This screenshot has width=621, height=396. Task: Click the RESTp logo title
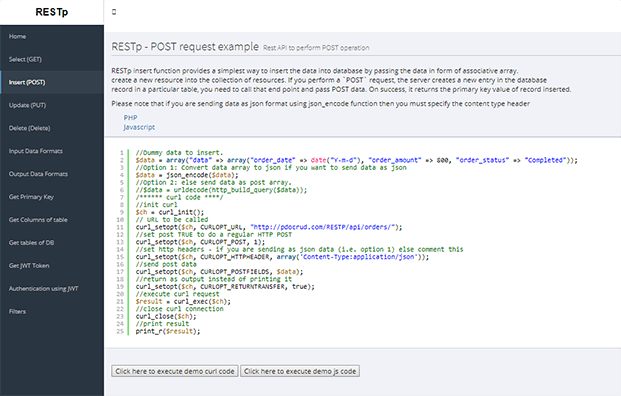tap(52, 12)
